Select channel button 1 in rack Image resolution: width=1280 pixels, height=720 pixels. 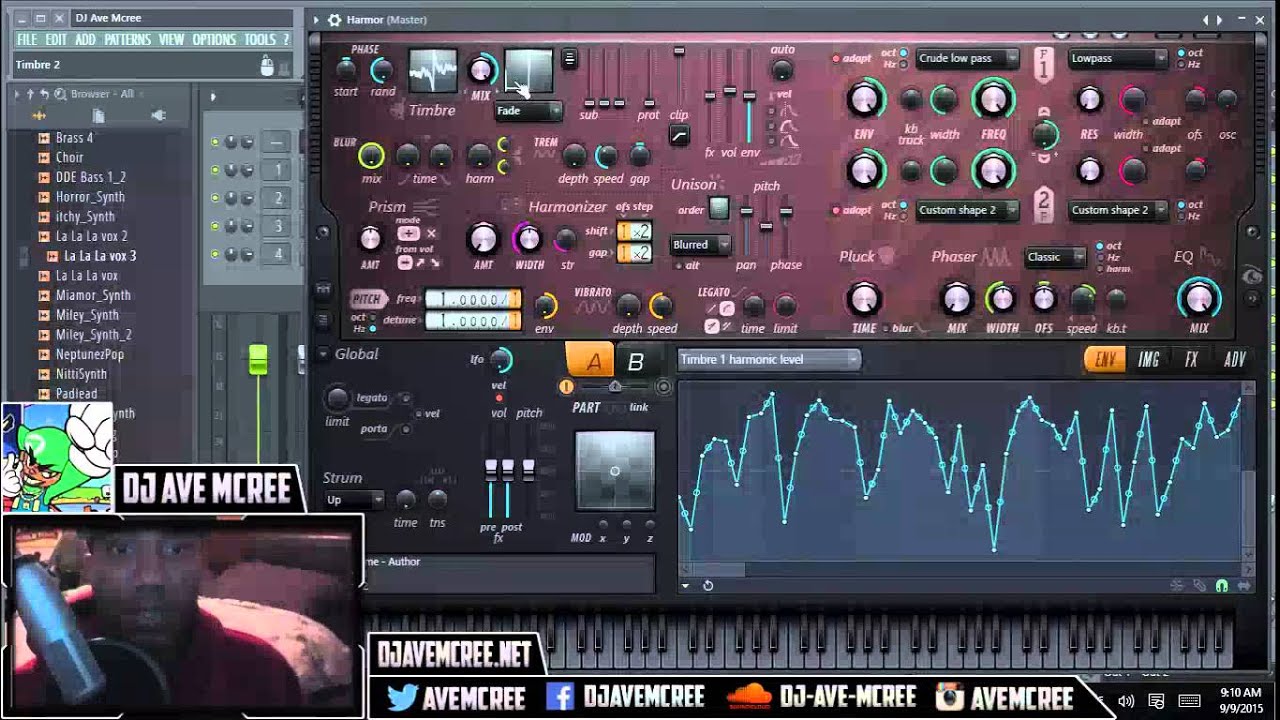click(x=278, y=170)
